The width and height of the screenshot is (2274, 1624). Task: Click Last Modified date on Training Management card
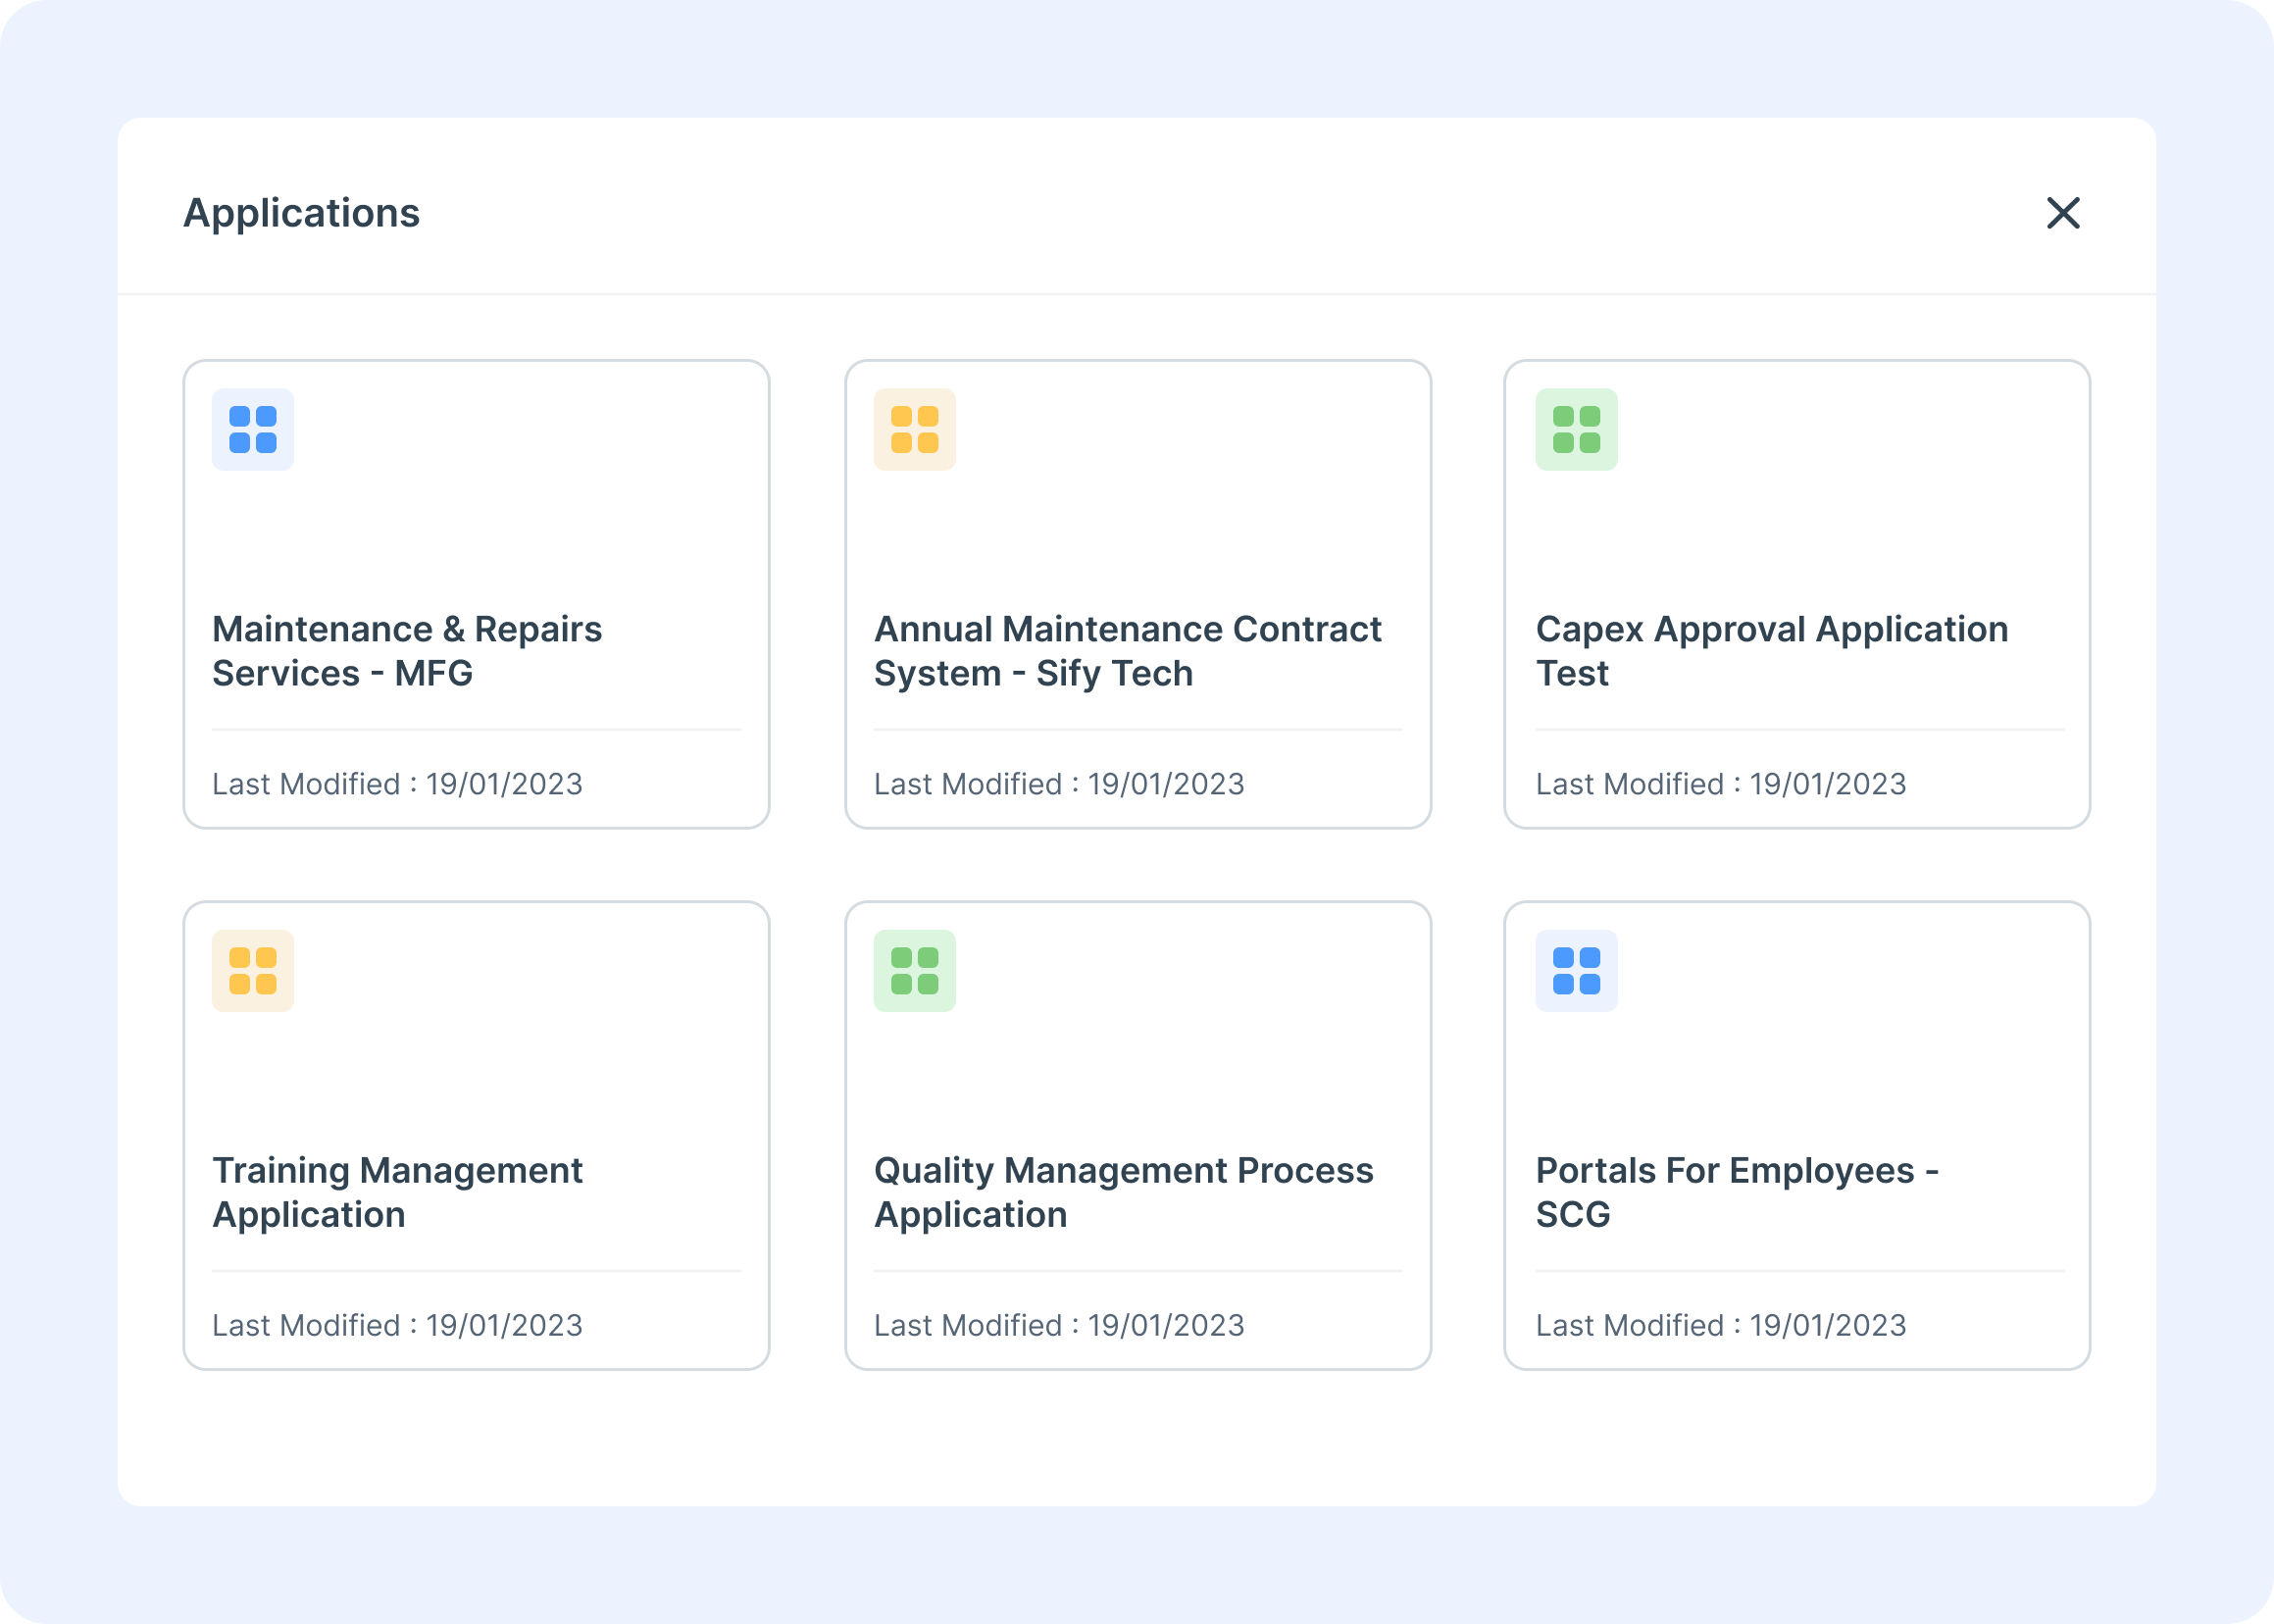pyautogui.click(x=396, y=1325)
